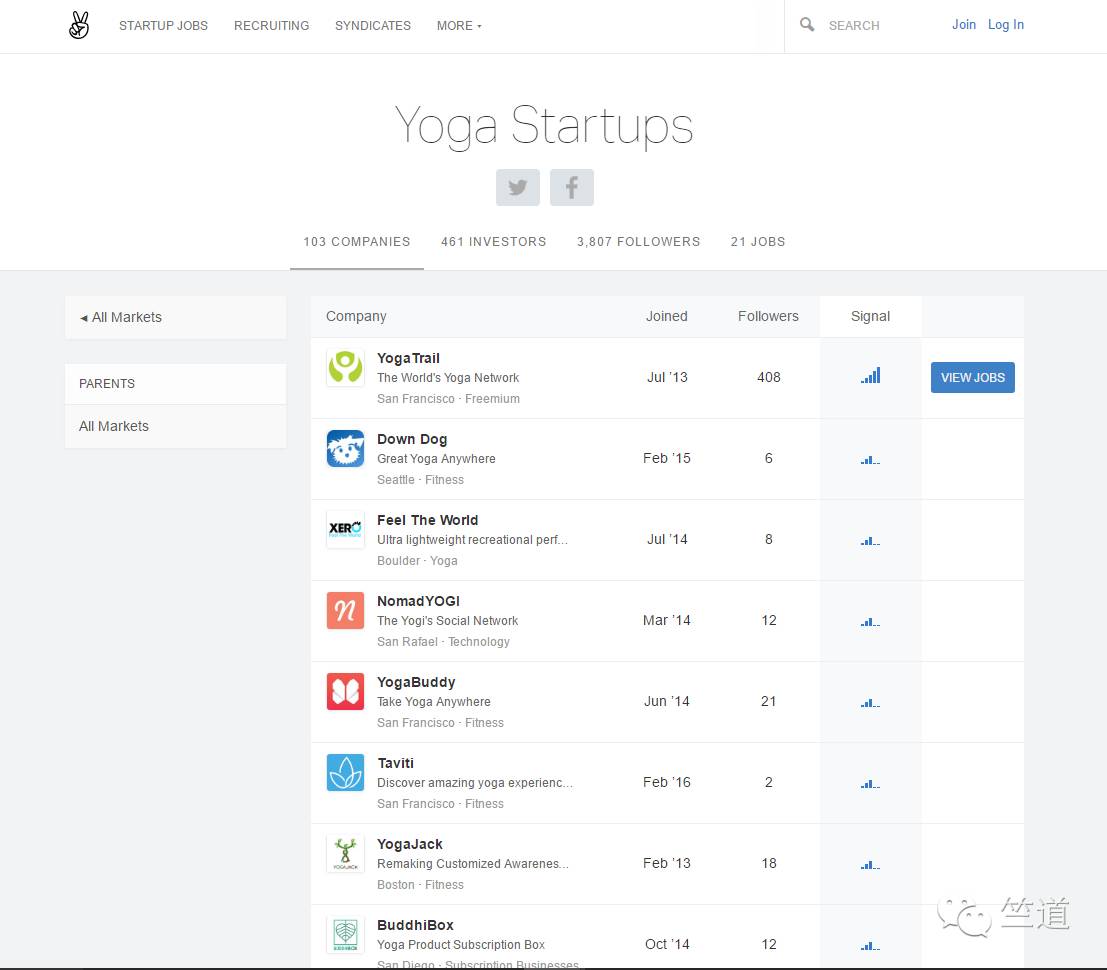This screenshot has height=970, width=1107.
Task: Click YogaTrail's signal strength bars
Action: tap(870, 376)
